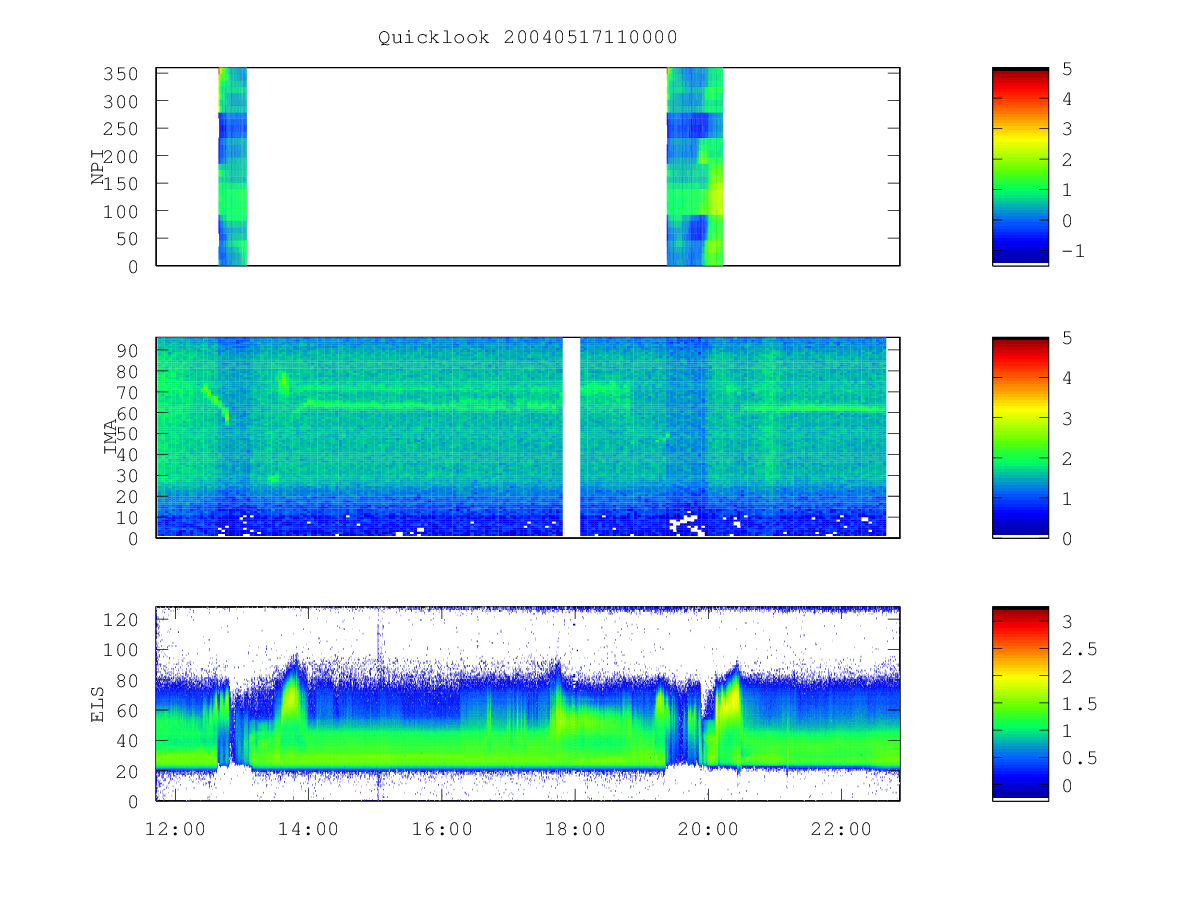1200x900 pixels.
Task: Click the 16:00 time axis label
Action: [442, 829]
